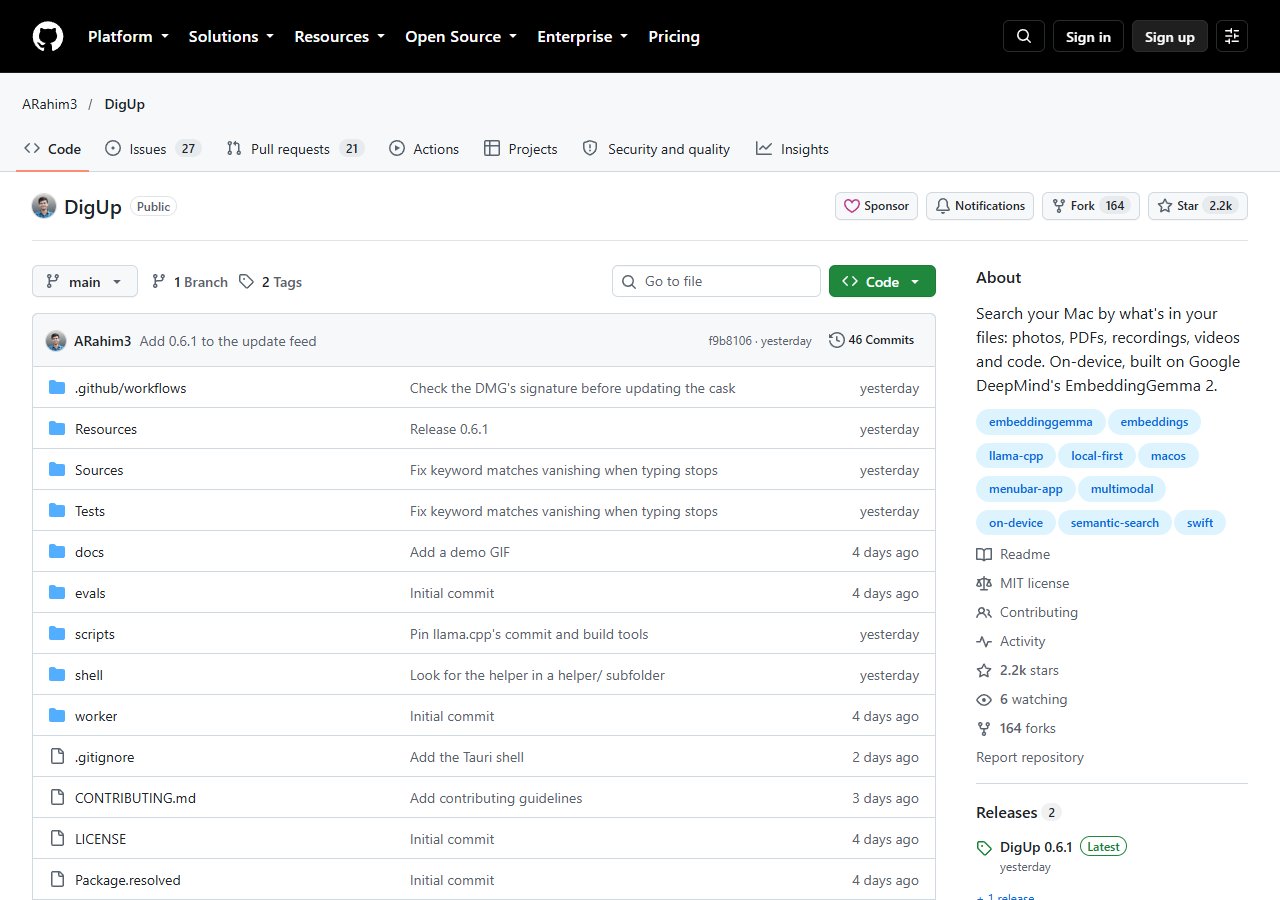Click the Sign up button
This screenshot has width=1280, height=900.
point(1170,36)
